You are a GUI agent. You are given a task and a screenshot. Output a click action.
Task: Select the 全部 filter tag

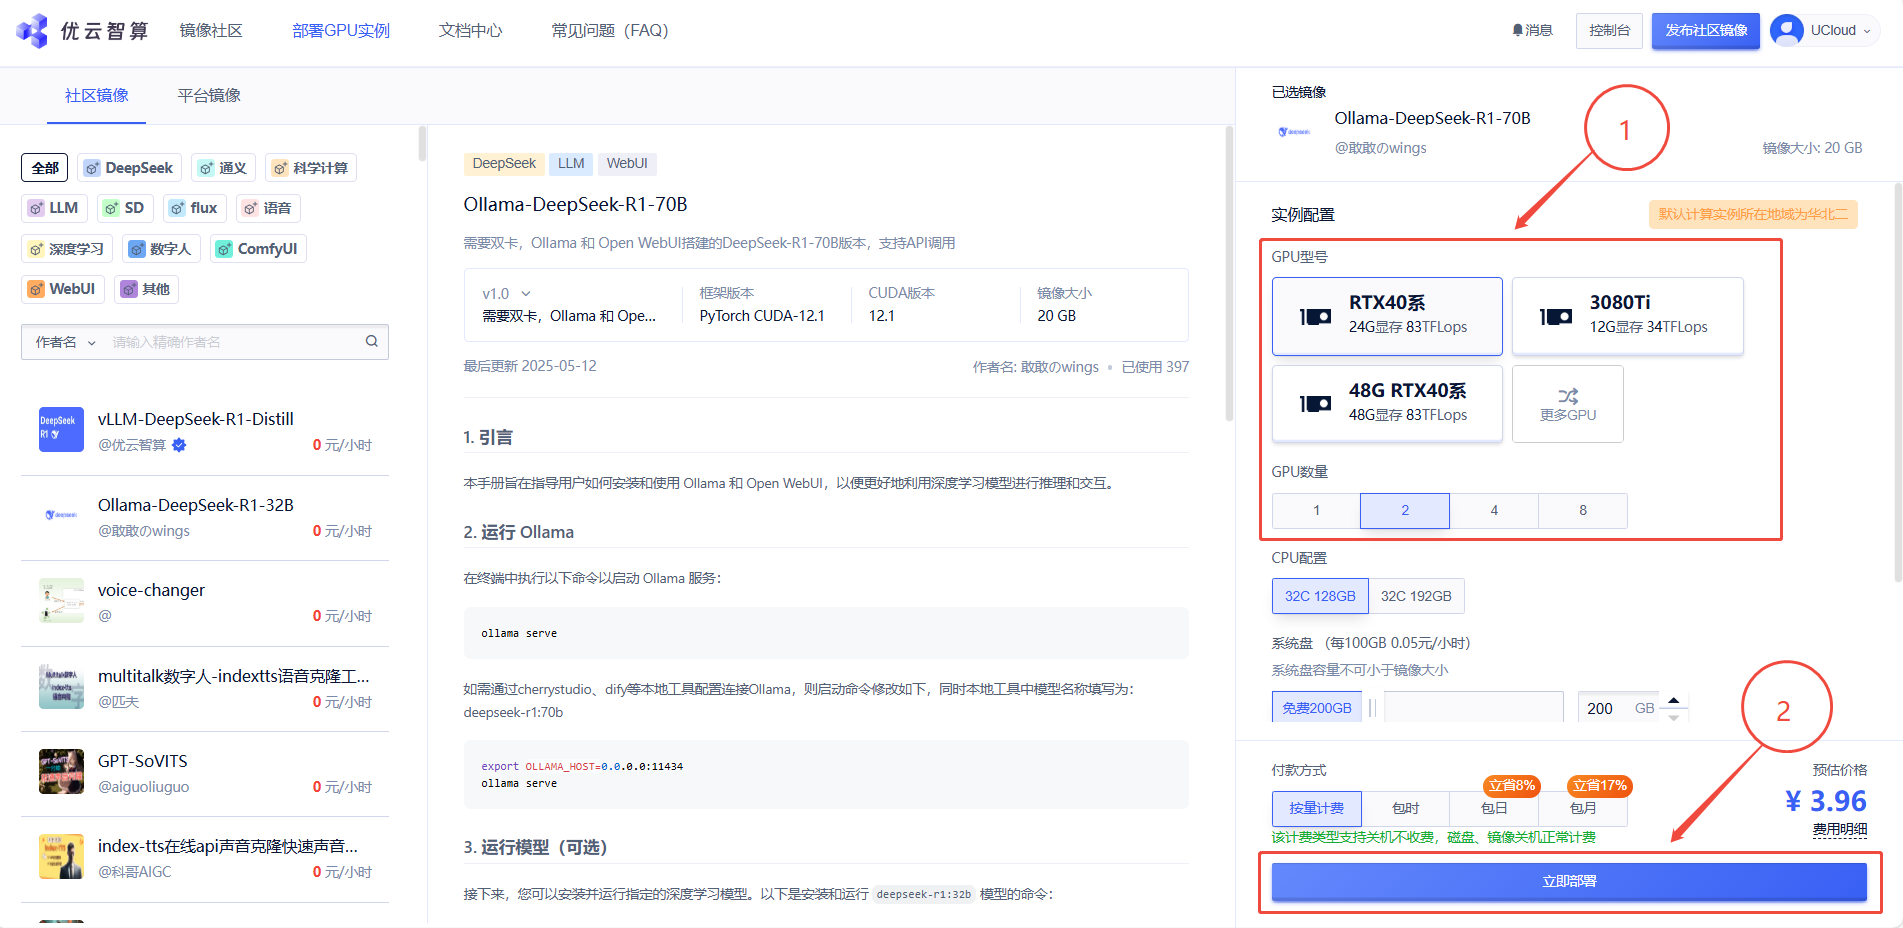point(45,168)
